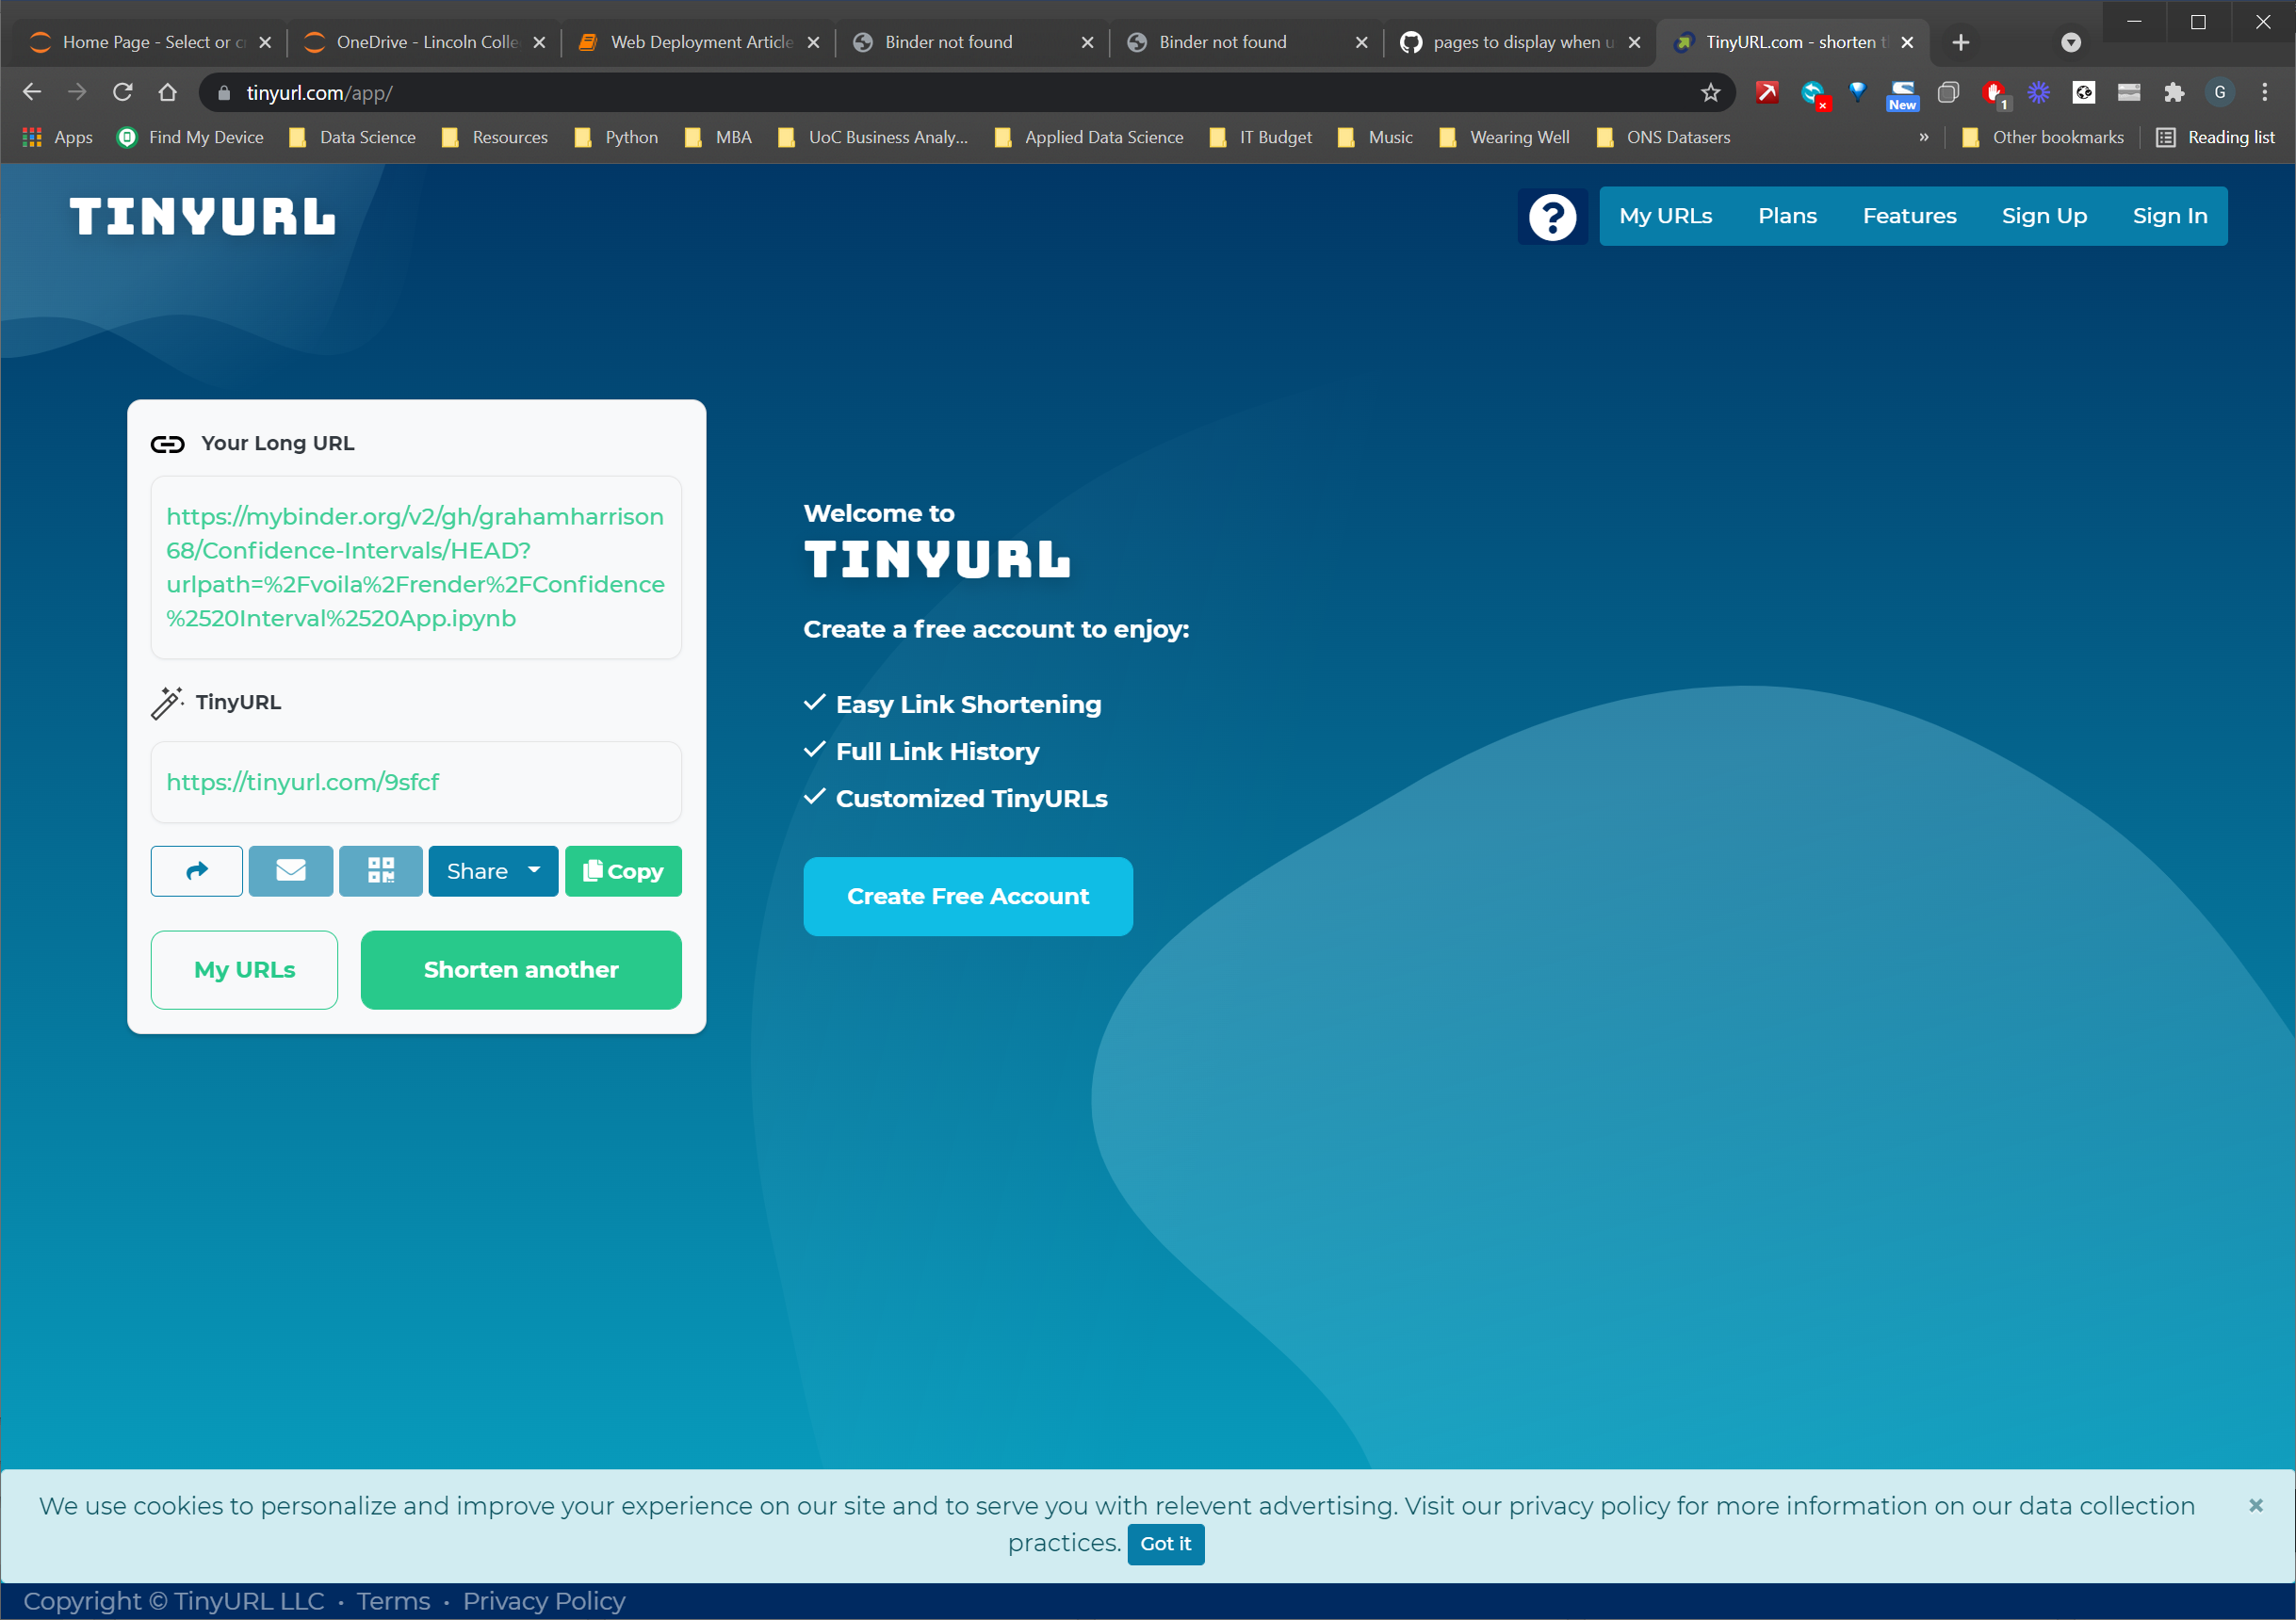The image size is (2296, 1620).
Task: Click the browser home icon
Action: click(x=167, y=93)
